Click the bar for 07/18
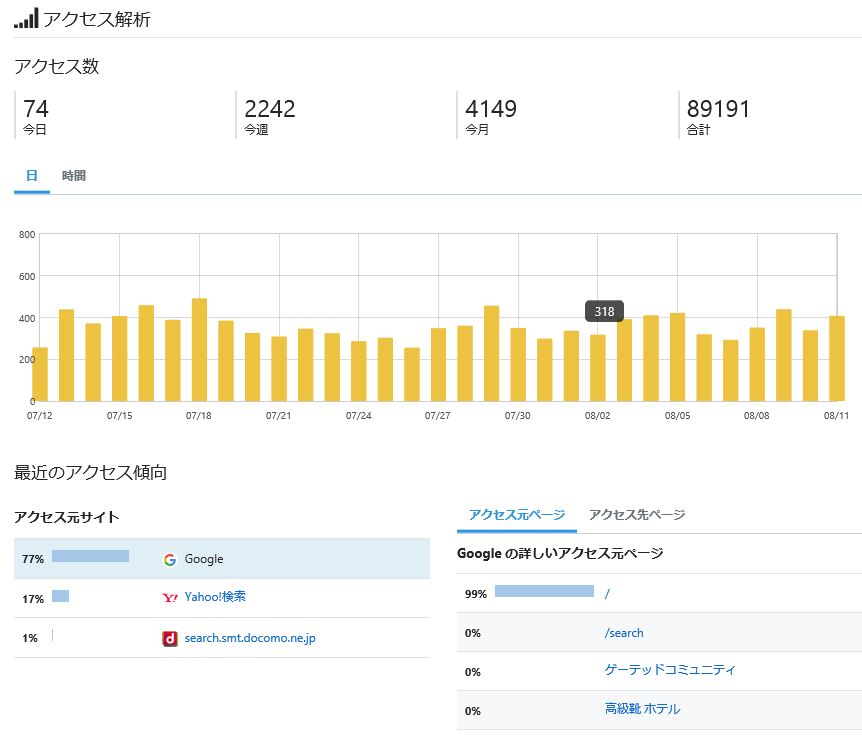The image size is (862, 747). coord(200,350)
